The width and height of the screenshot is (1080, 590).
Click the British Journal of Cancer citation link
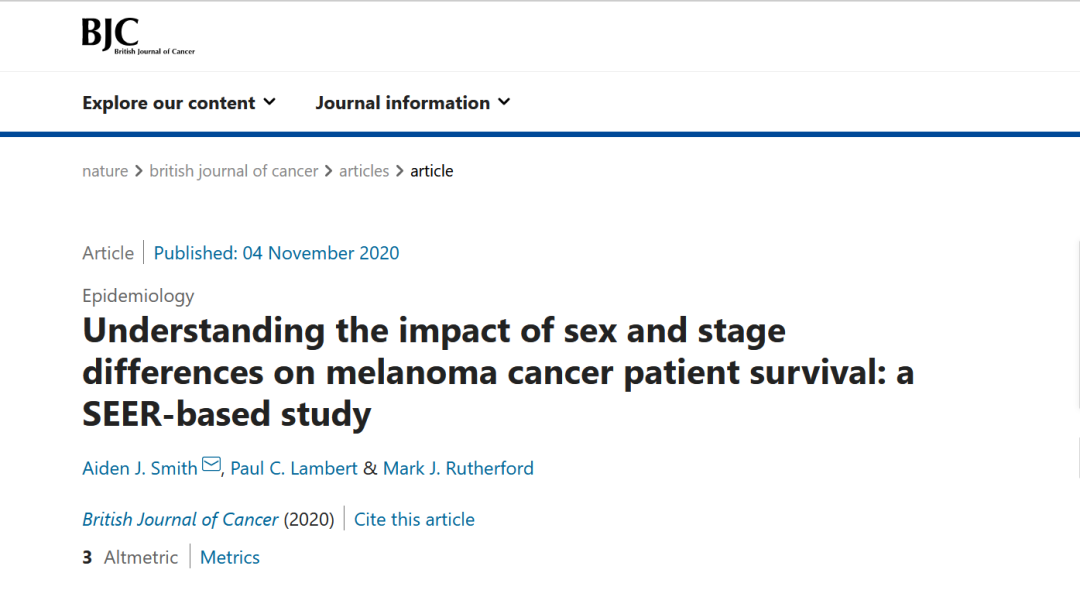pos(180,519)
